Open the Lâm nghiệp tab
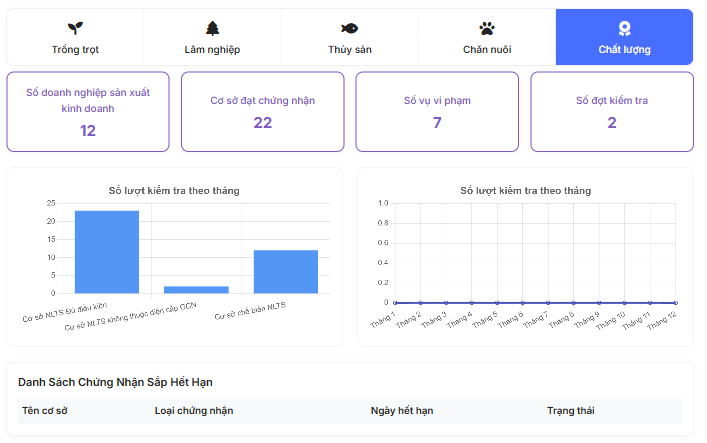The height and width of the screenshot is (443, 707). pos(212,49)
